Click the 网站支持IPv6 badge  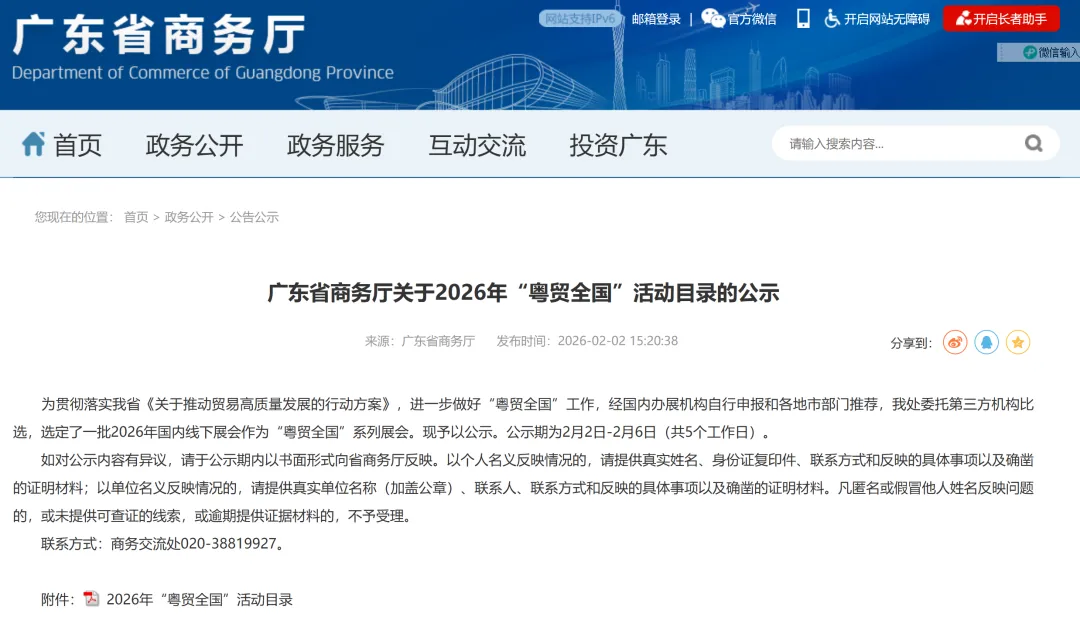click(580, 19)
